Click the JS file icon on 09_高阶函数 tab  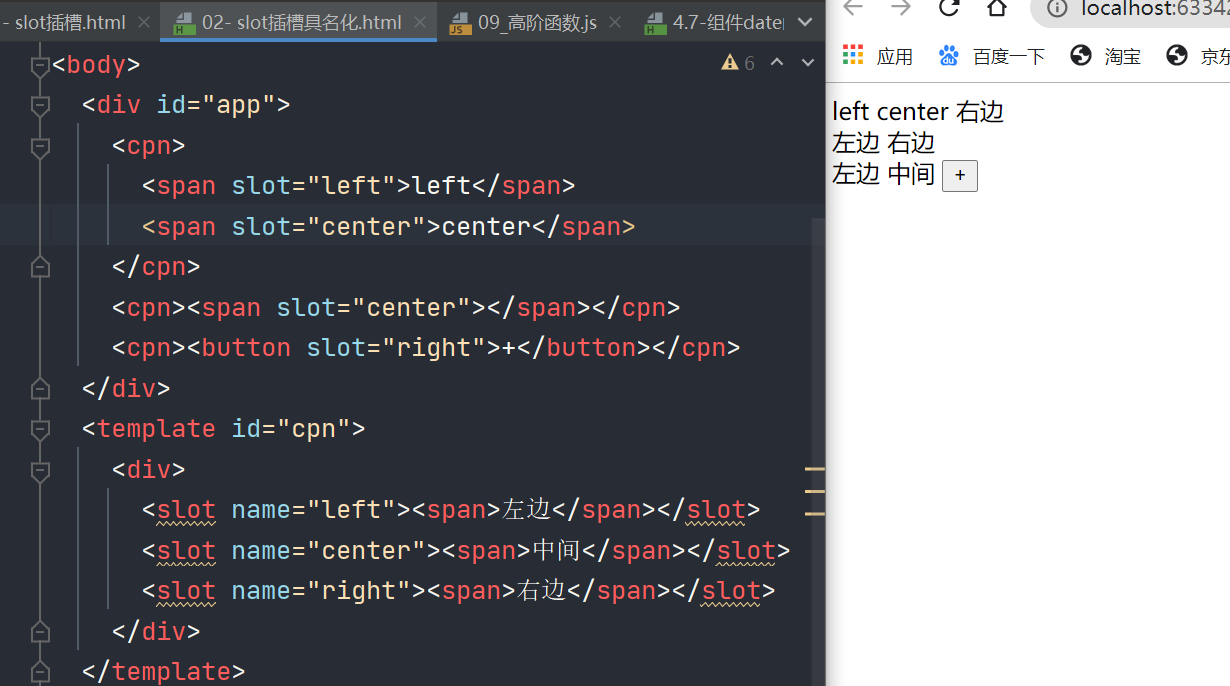(x=460, y=23)
